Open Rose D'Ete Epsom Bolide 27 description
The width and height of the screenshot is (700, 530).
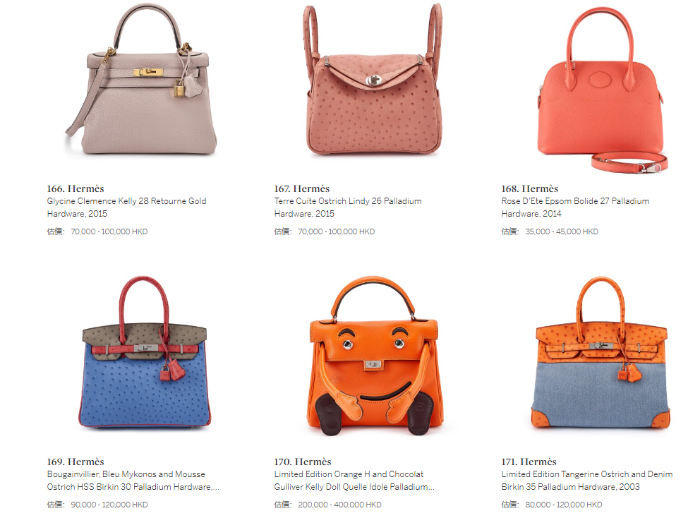[x=575, y=207]
